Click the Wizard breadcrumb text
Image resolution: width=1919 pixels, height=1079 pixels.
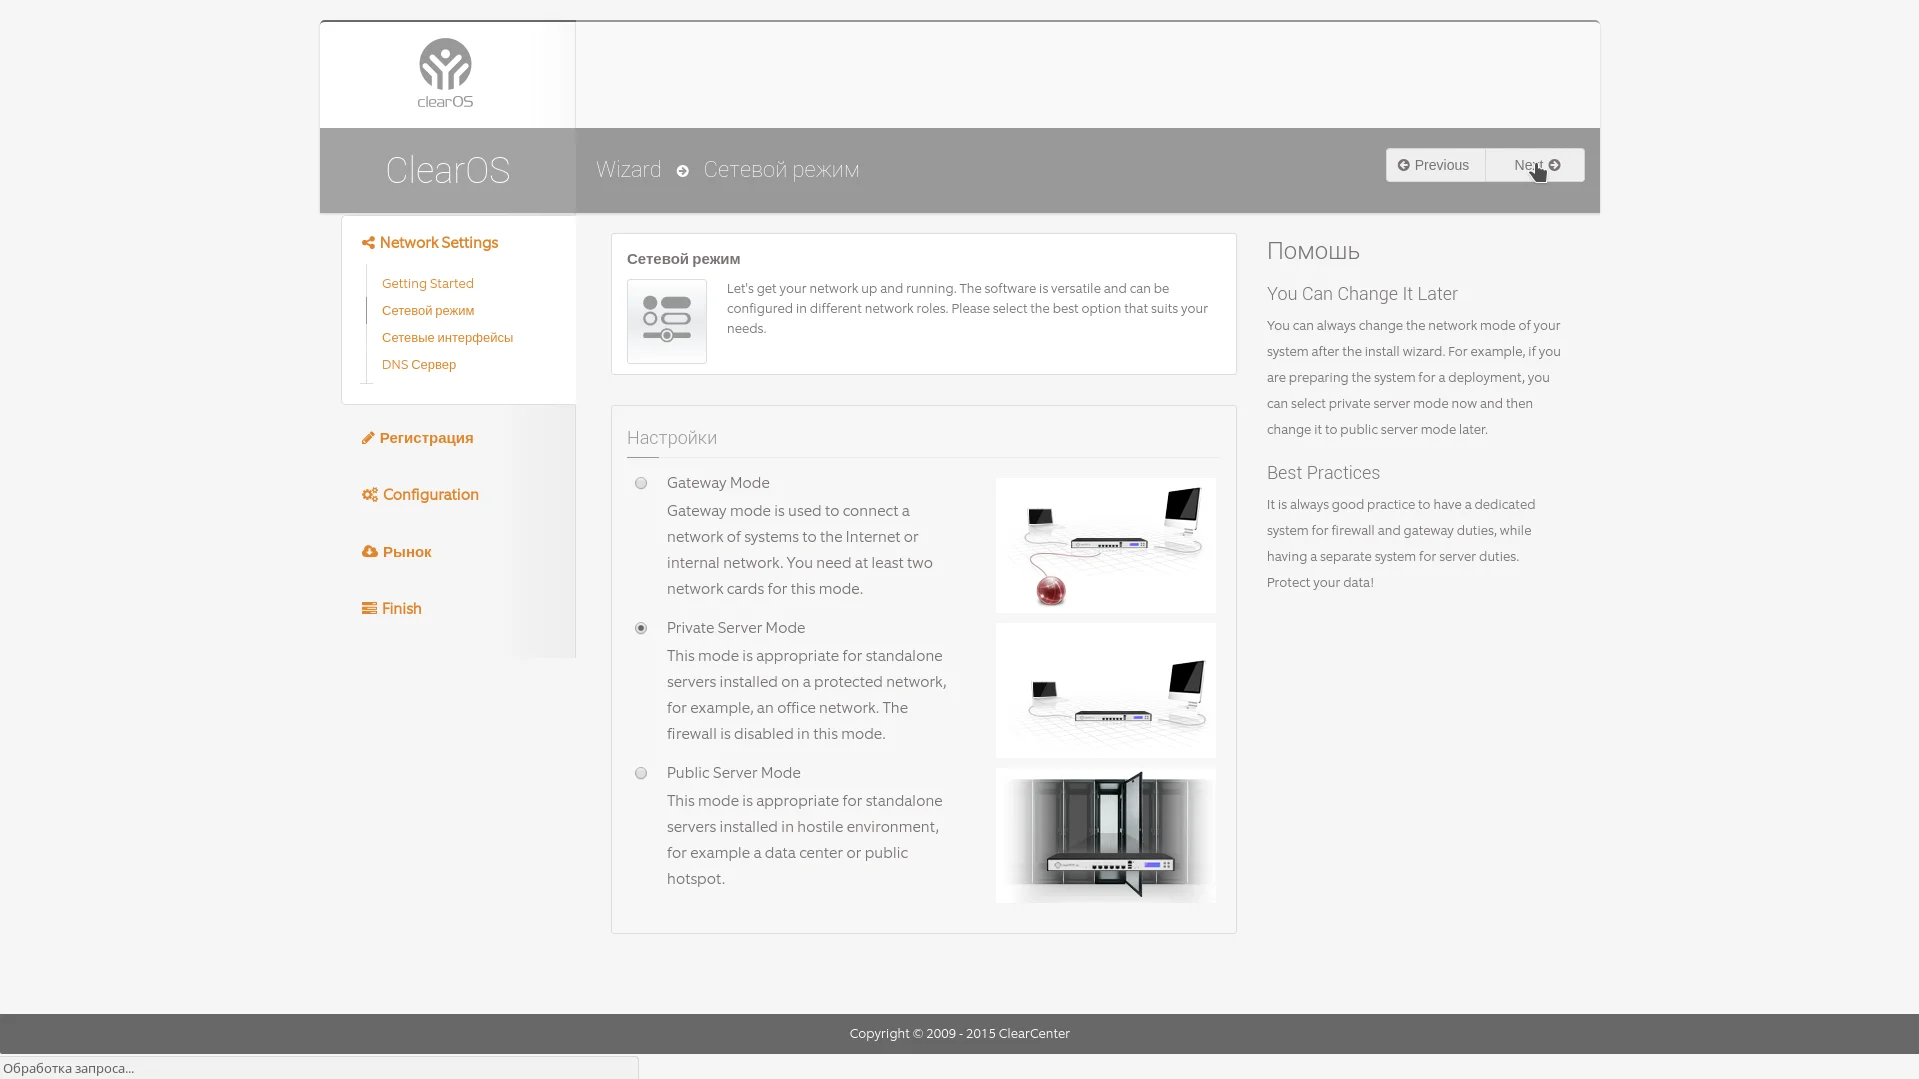[x=629, y=170]
